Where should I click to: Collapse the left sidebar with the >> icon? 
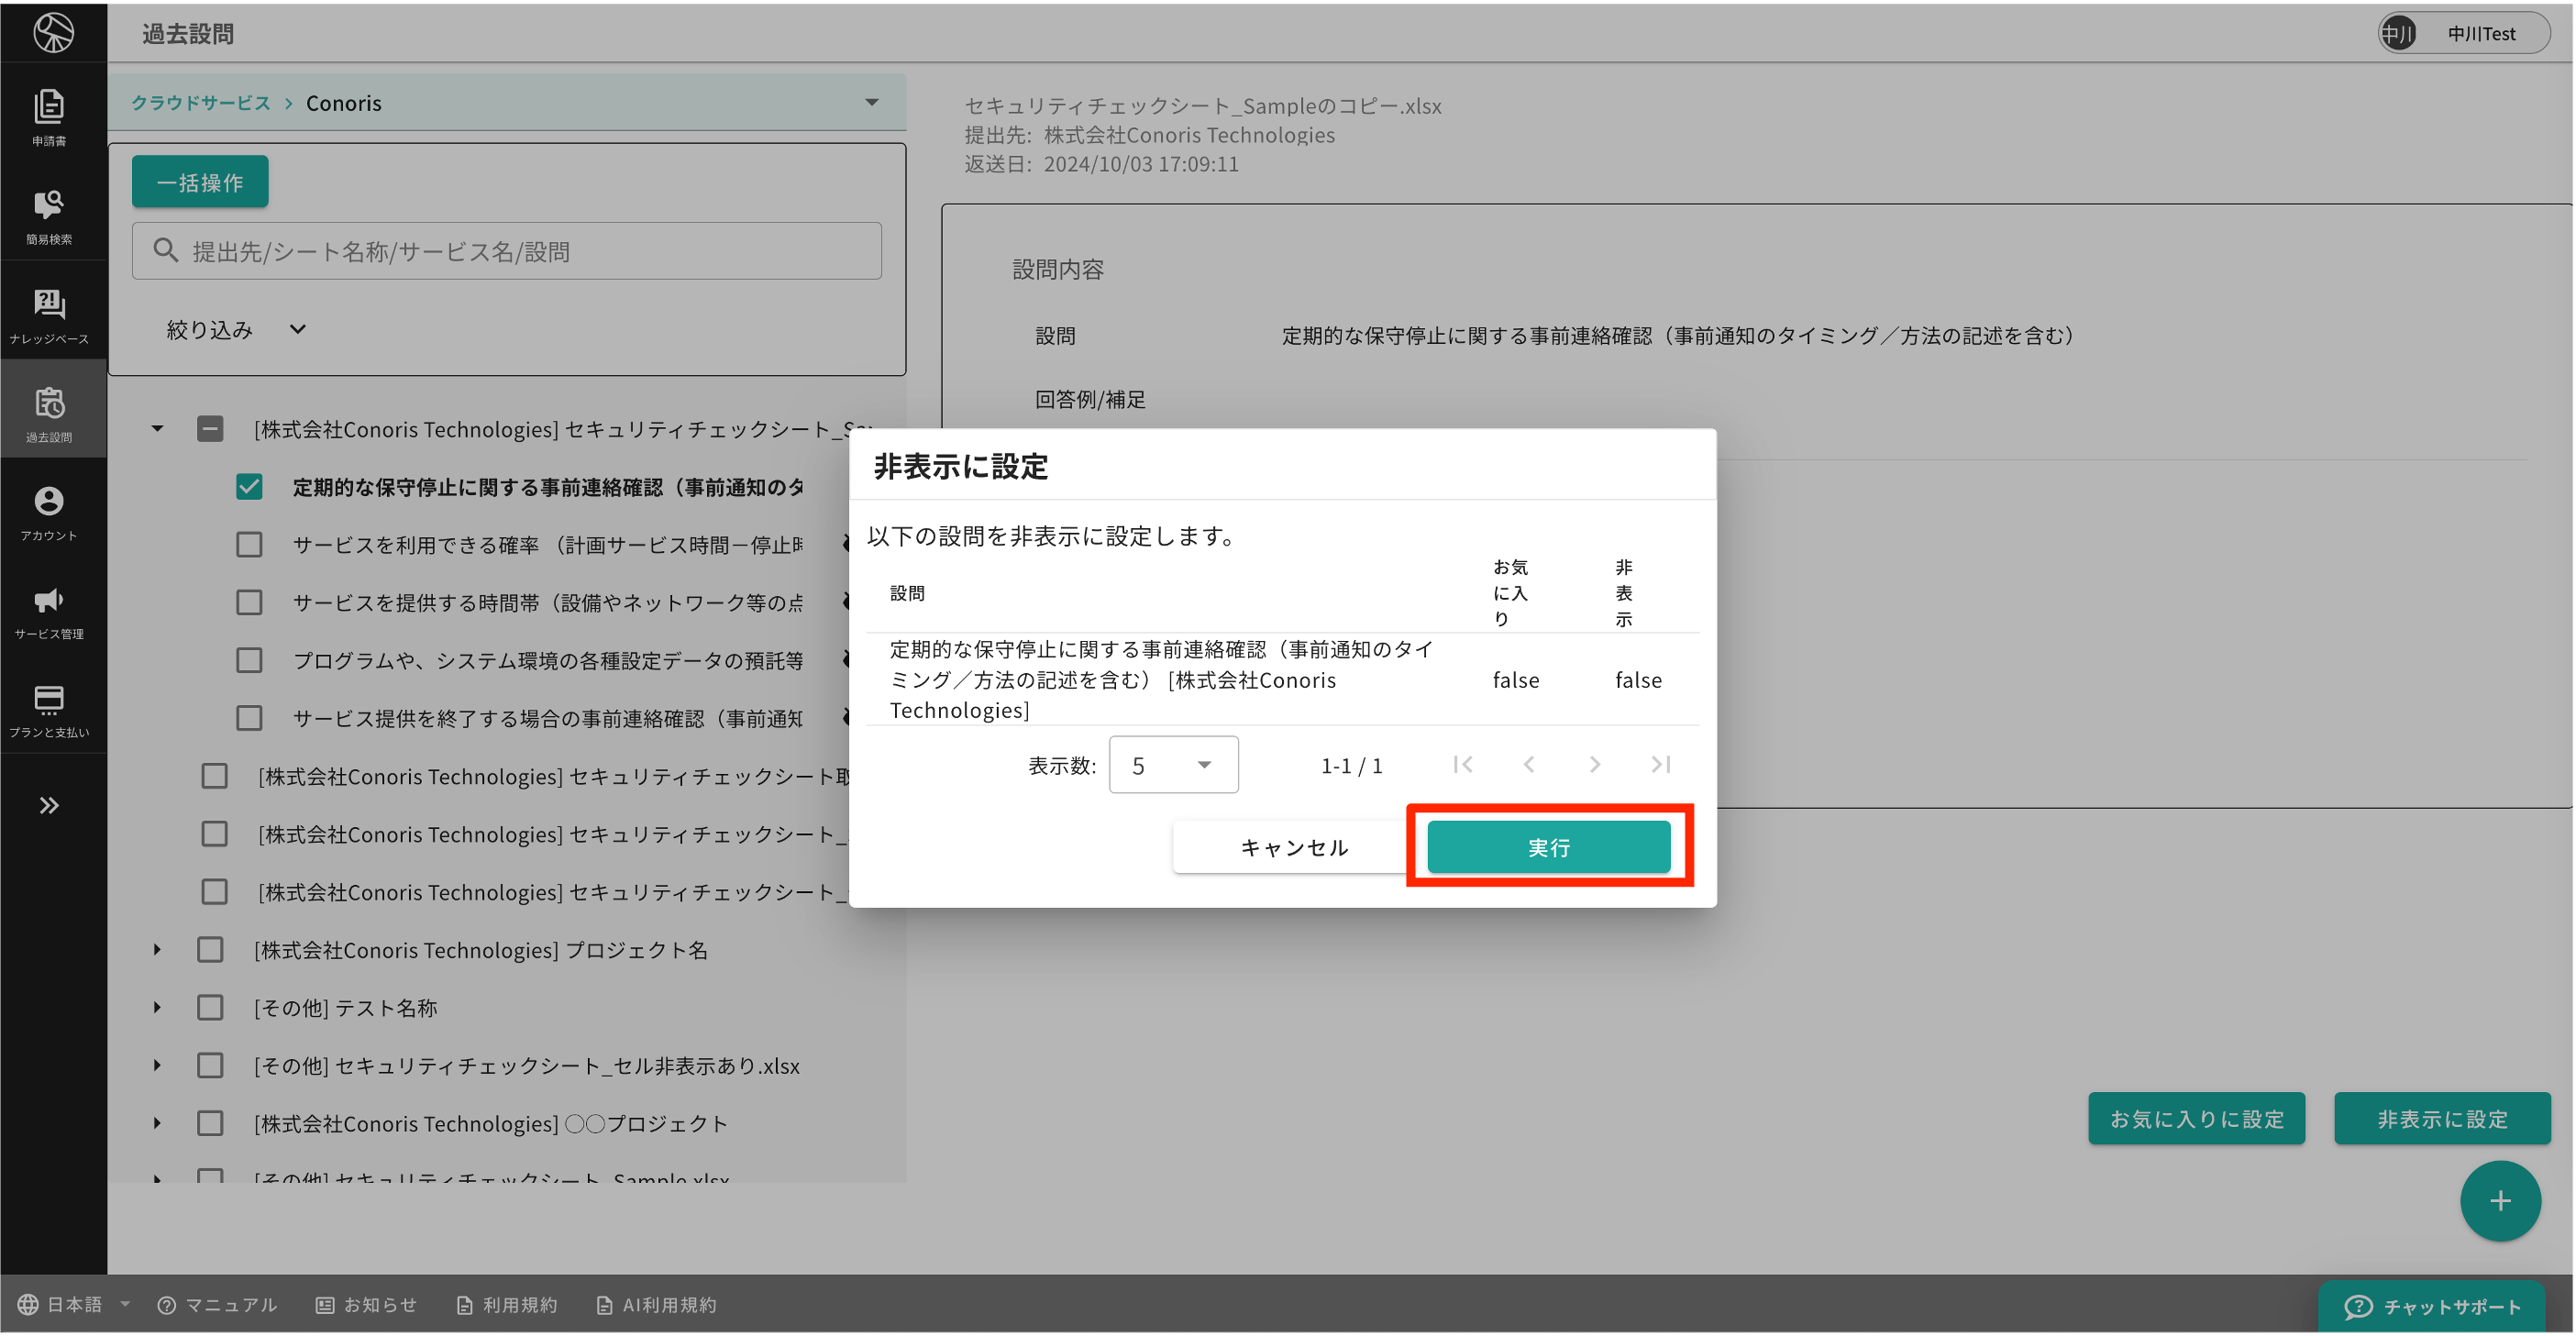pos(49,805)
